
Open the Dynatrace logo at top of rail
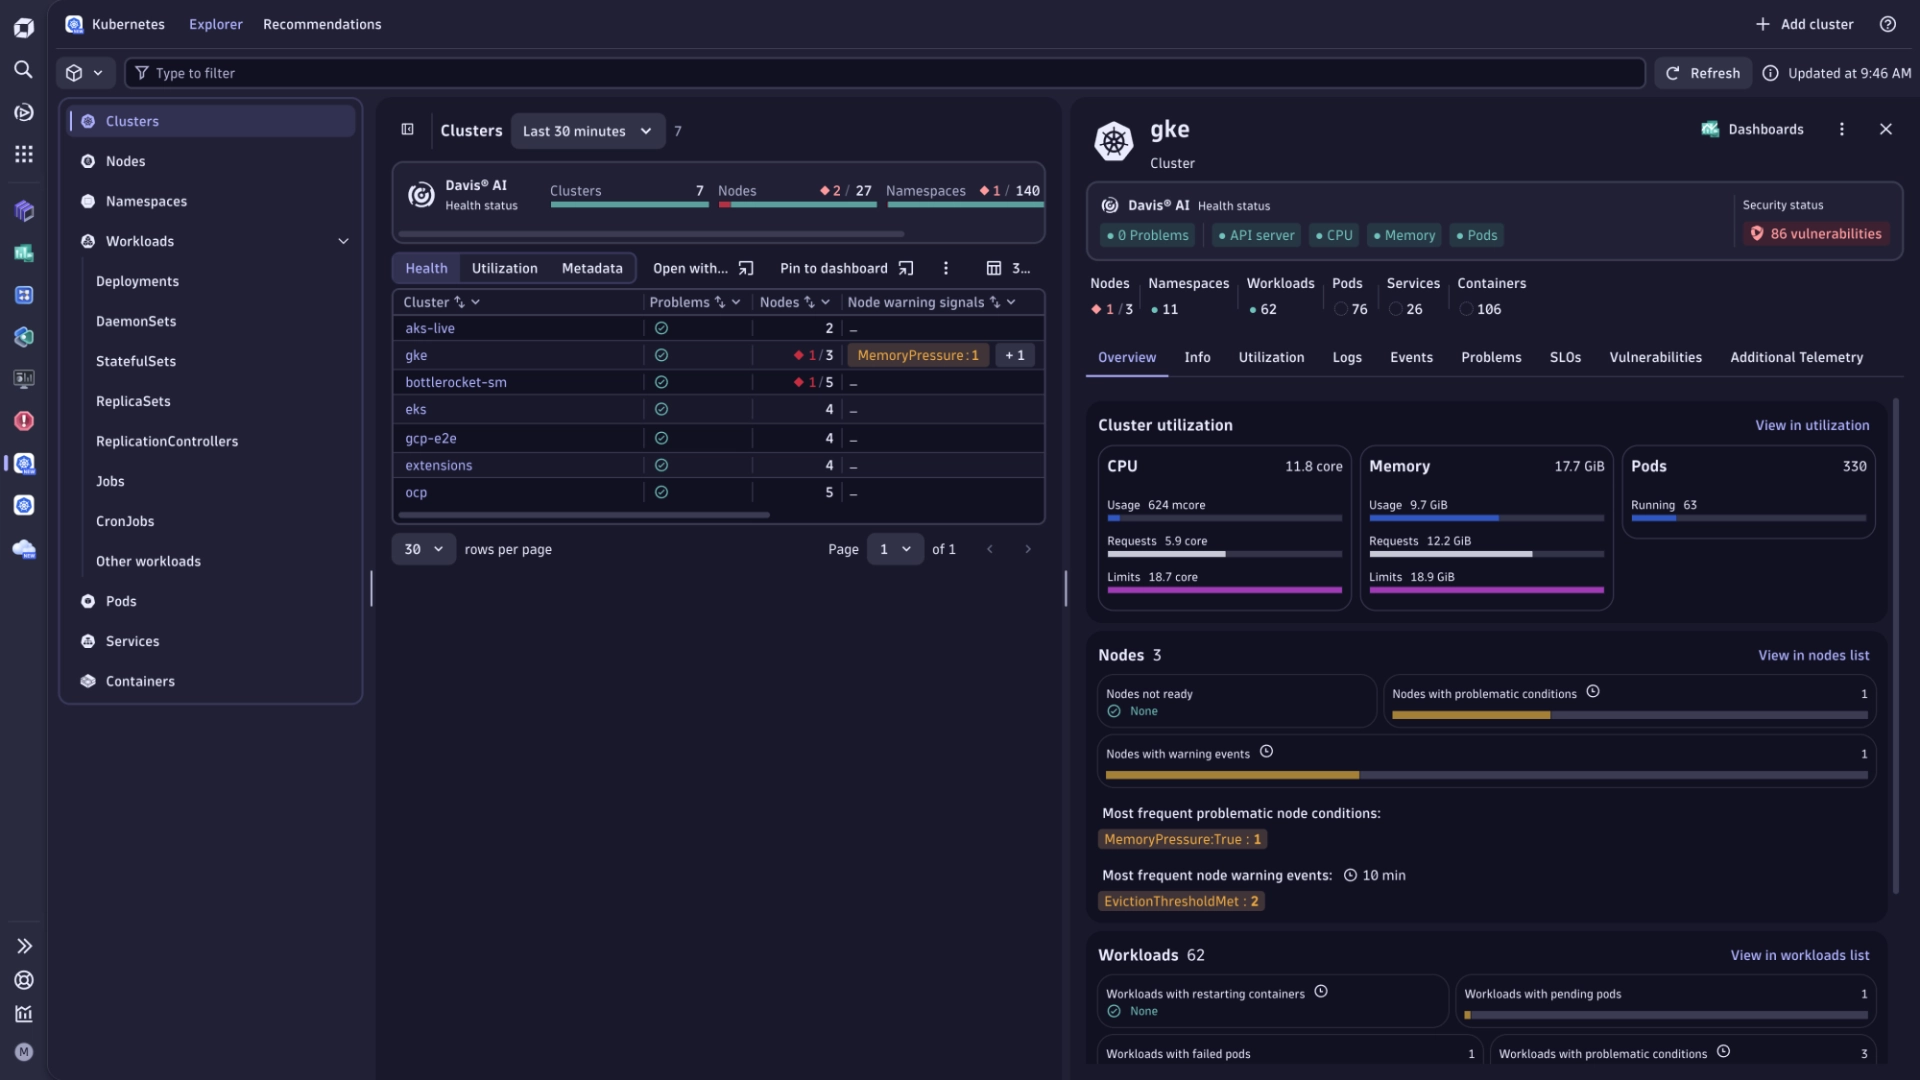click(24, 27)
